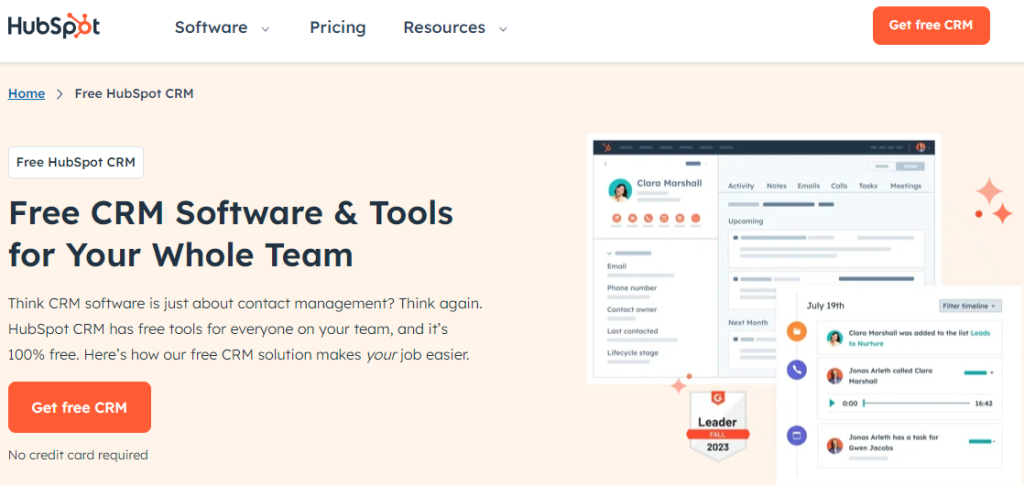
Task: Click the Last contacted field label
Action: tap(632, 331)
